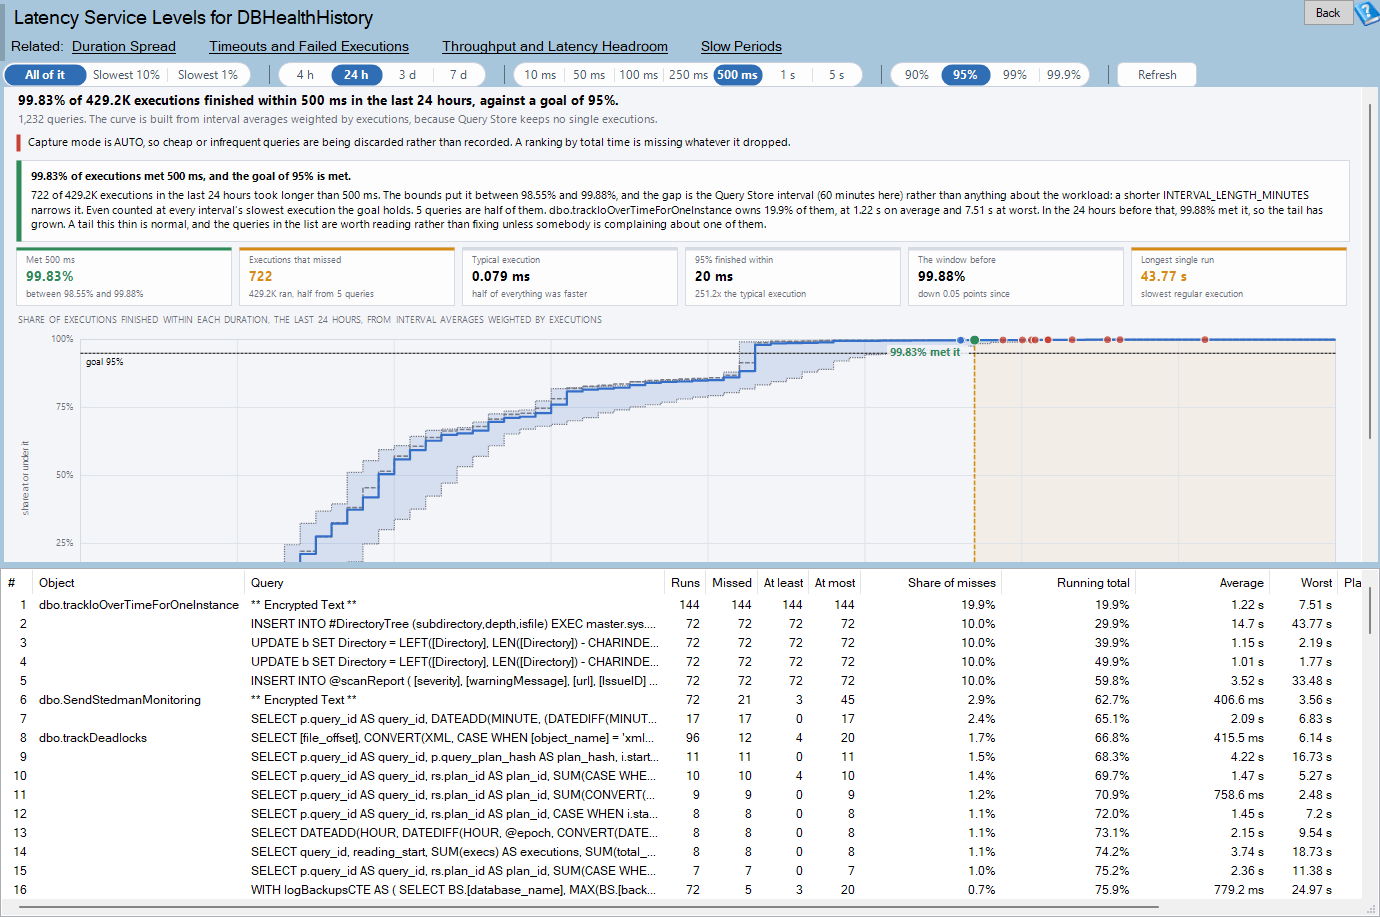Choose the 24 h time window
The width and height of the screenshot is (1380, 917).
point(356,75)
